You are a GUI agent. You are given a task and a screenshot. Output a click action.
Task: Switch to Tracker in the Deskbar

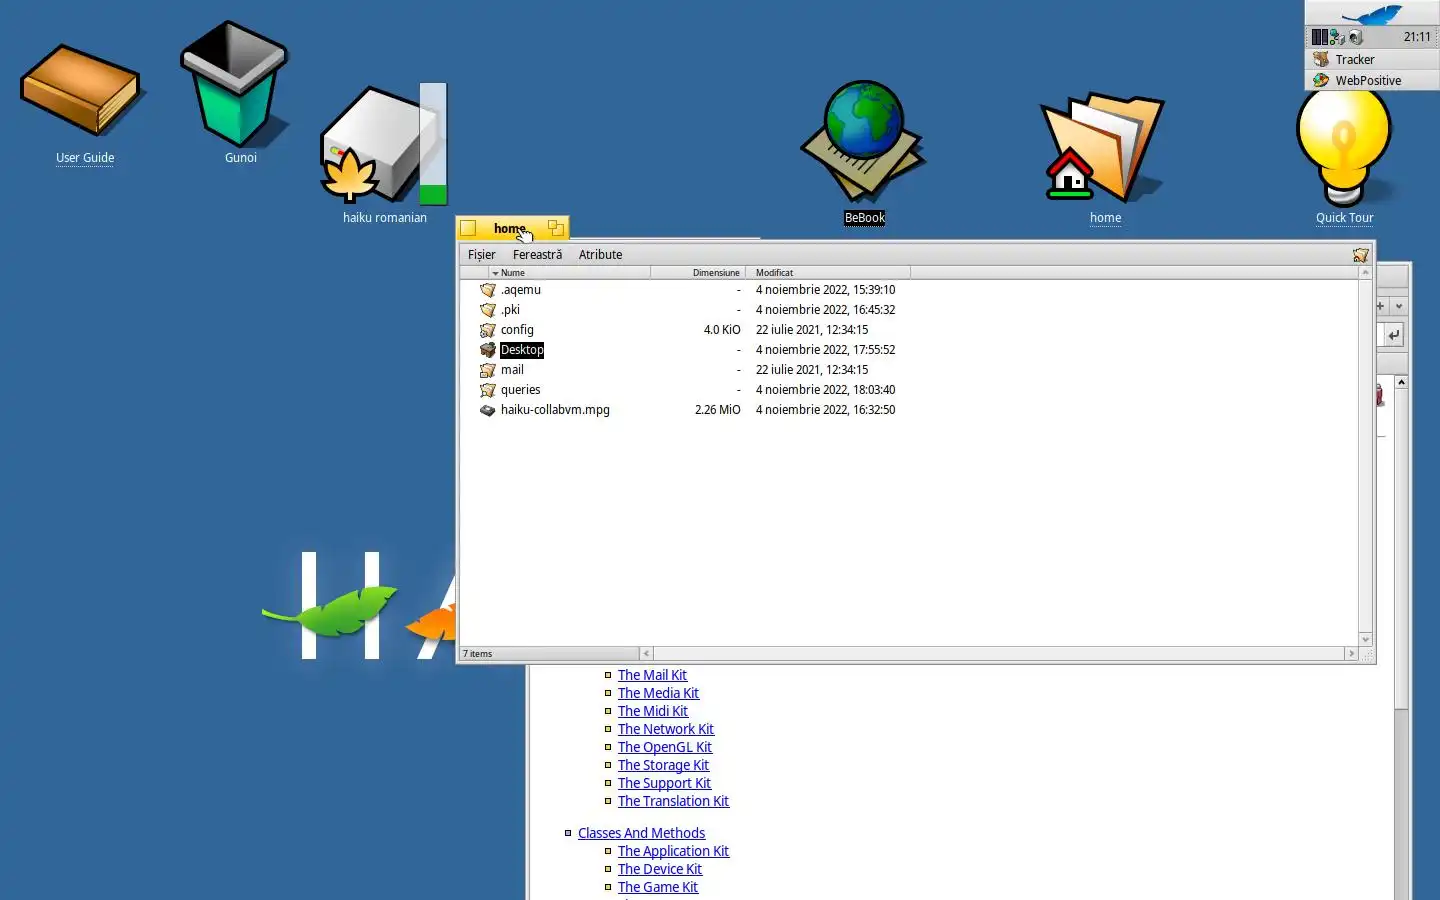[1372, 59]
